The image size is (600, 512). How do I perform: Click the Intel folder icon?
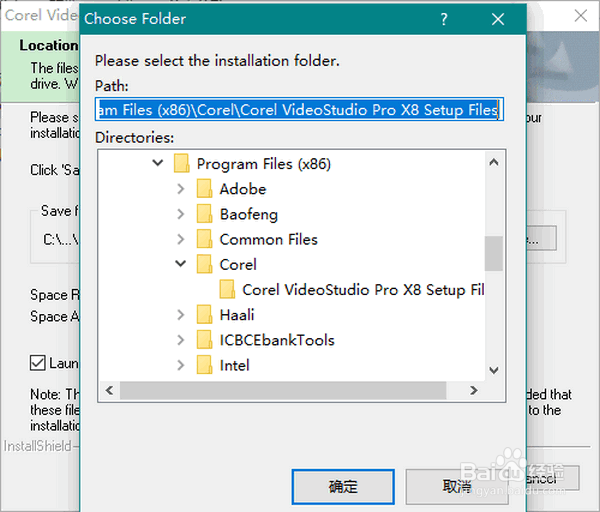tap(205, 365)
